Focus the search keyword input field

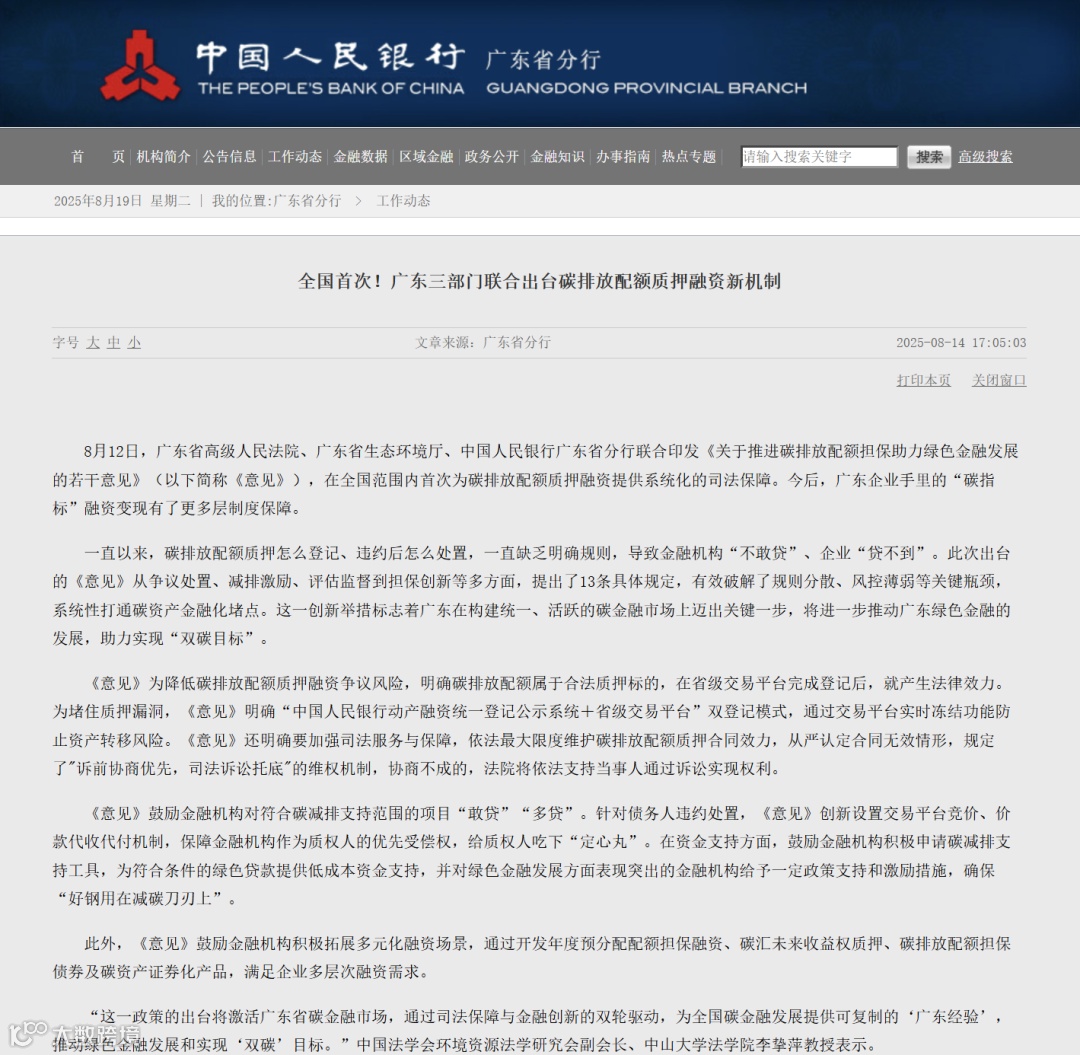[x=820, y=156]
